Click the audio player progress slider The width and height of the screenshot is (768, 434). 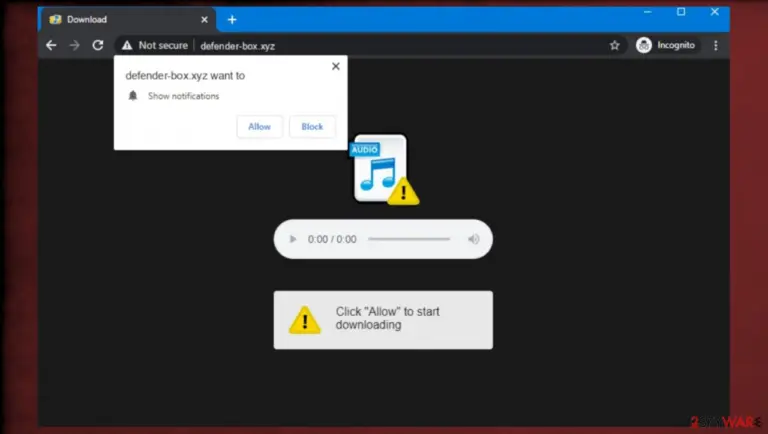pyautogui.click(x=409, y=239)
